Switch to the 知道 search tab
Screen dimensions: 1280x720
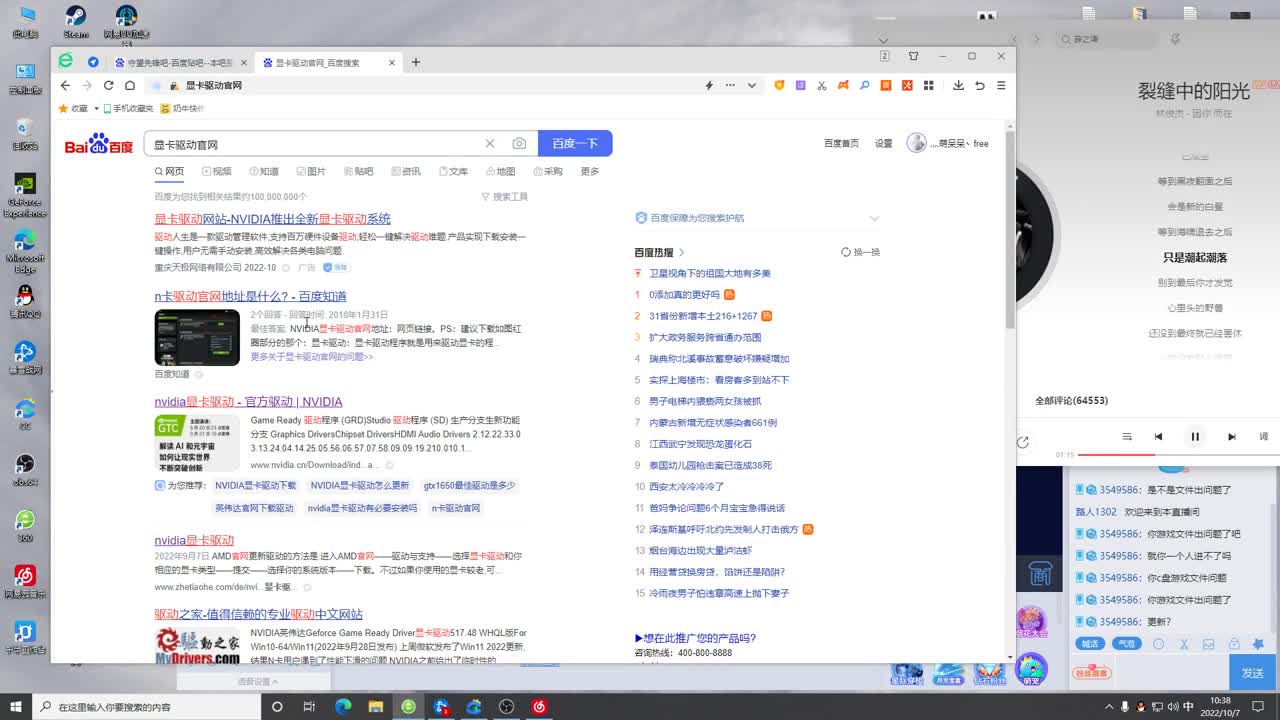point(264,171)
